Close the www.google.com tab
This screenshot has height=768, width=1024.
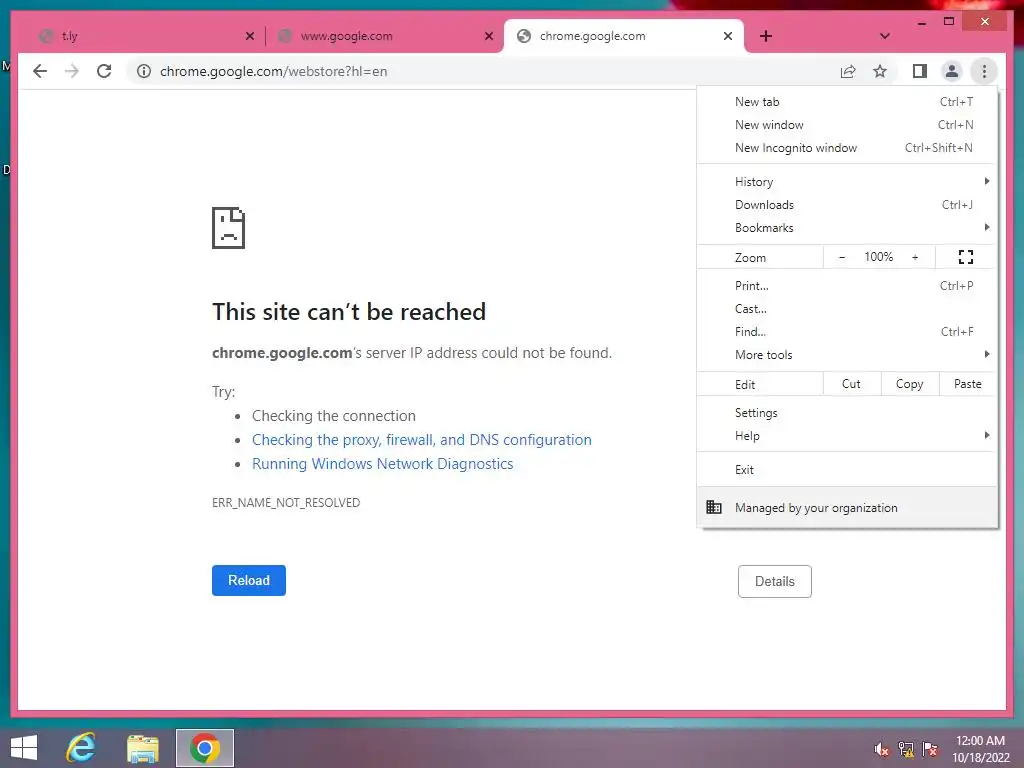(488, 36)
